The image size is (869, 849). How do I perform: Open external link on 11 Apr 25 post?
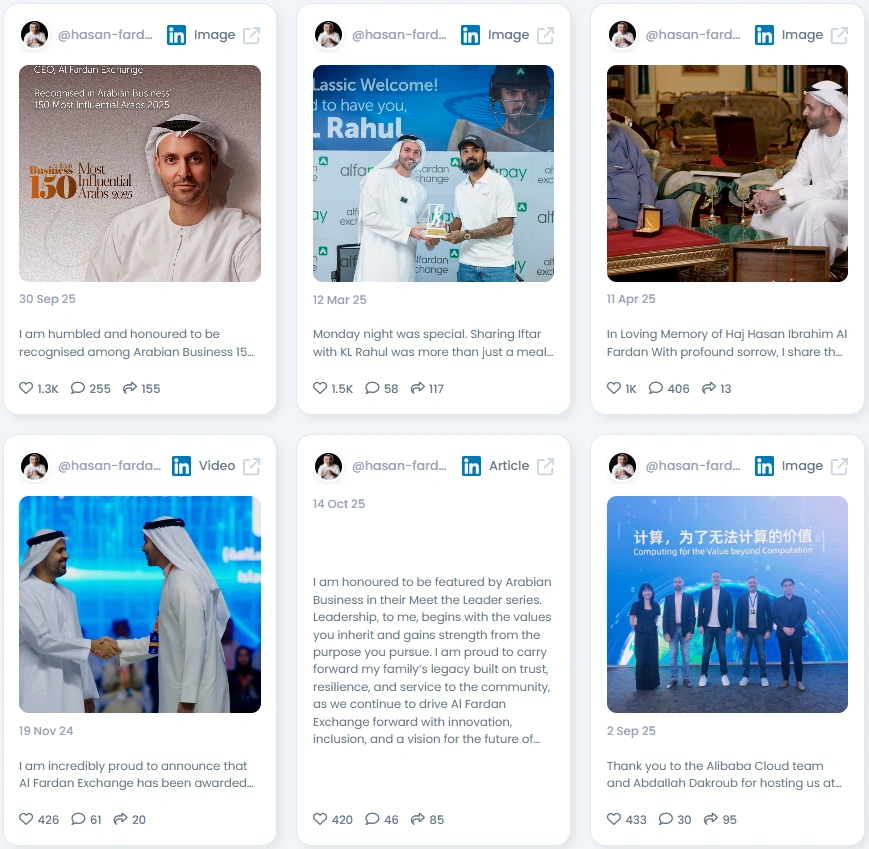click(x=839, y=35)
